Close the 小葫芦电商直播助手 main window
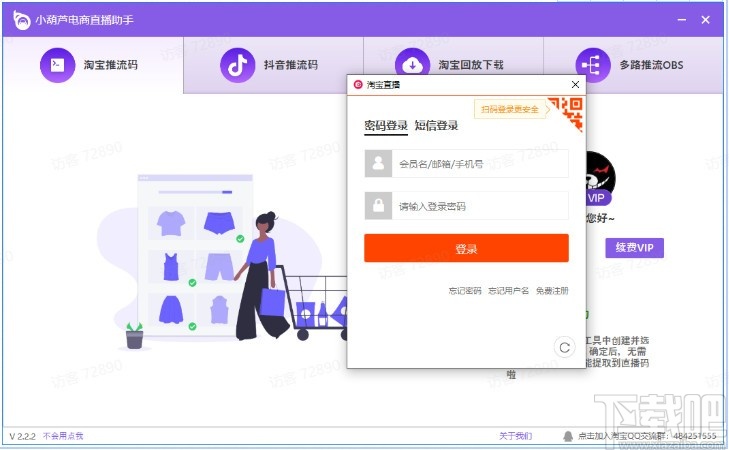Viewport: 729px width, 450px height. tap(705, 20)
